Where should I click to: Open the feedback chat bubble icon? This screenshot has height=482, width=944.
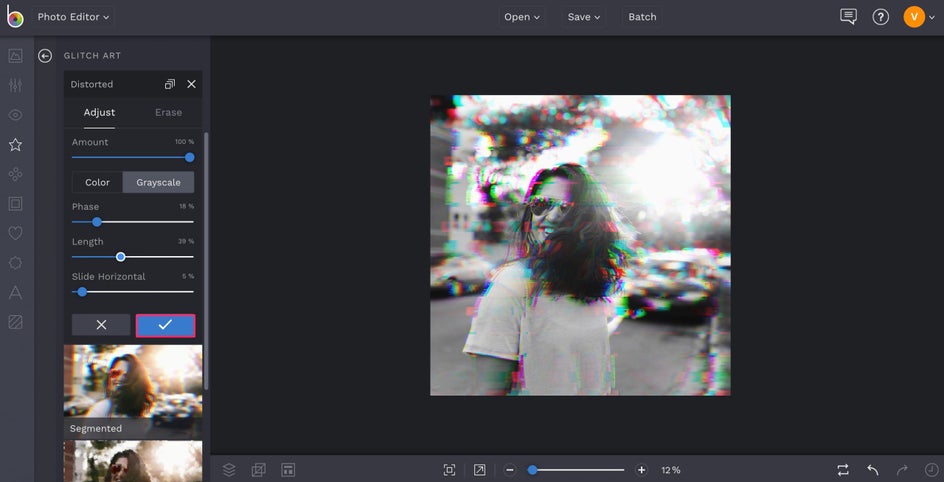(x=848, y=17)
